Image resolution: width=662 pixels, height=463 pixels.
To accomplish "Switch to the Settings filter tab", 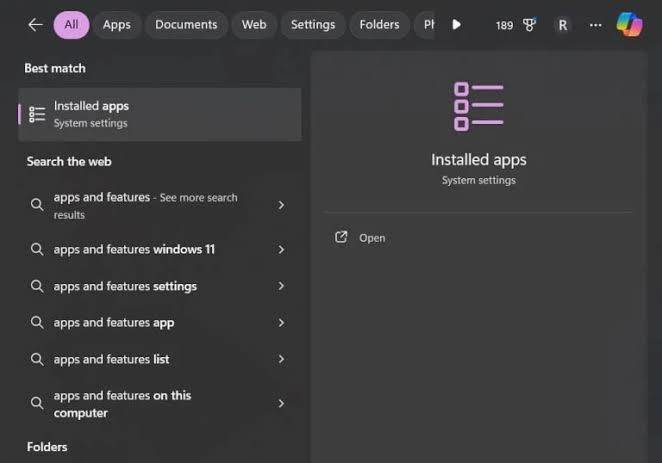I will 313,25.
